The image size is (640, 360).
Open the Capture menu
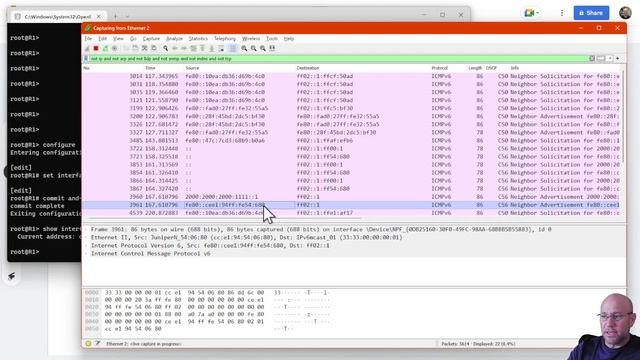click(151, 38)
